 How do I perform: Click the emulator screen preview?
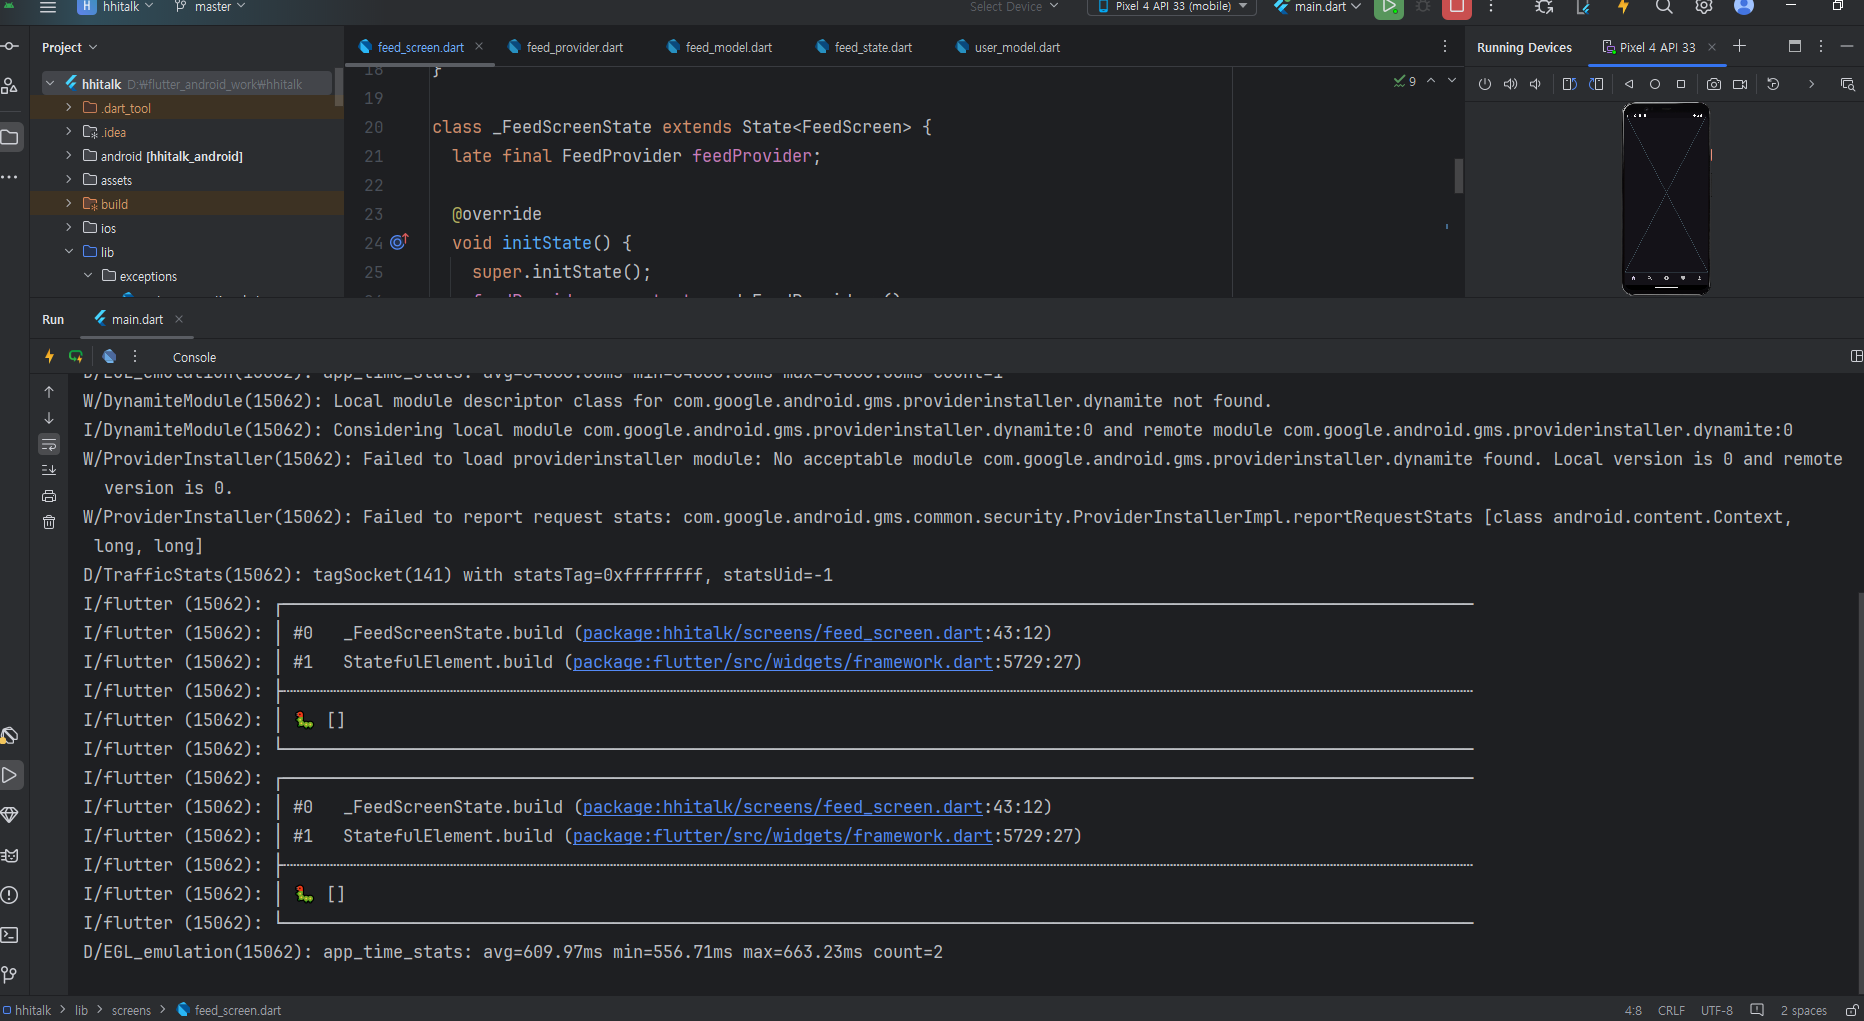tap(1666, 198)
